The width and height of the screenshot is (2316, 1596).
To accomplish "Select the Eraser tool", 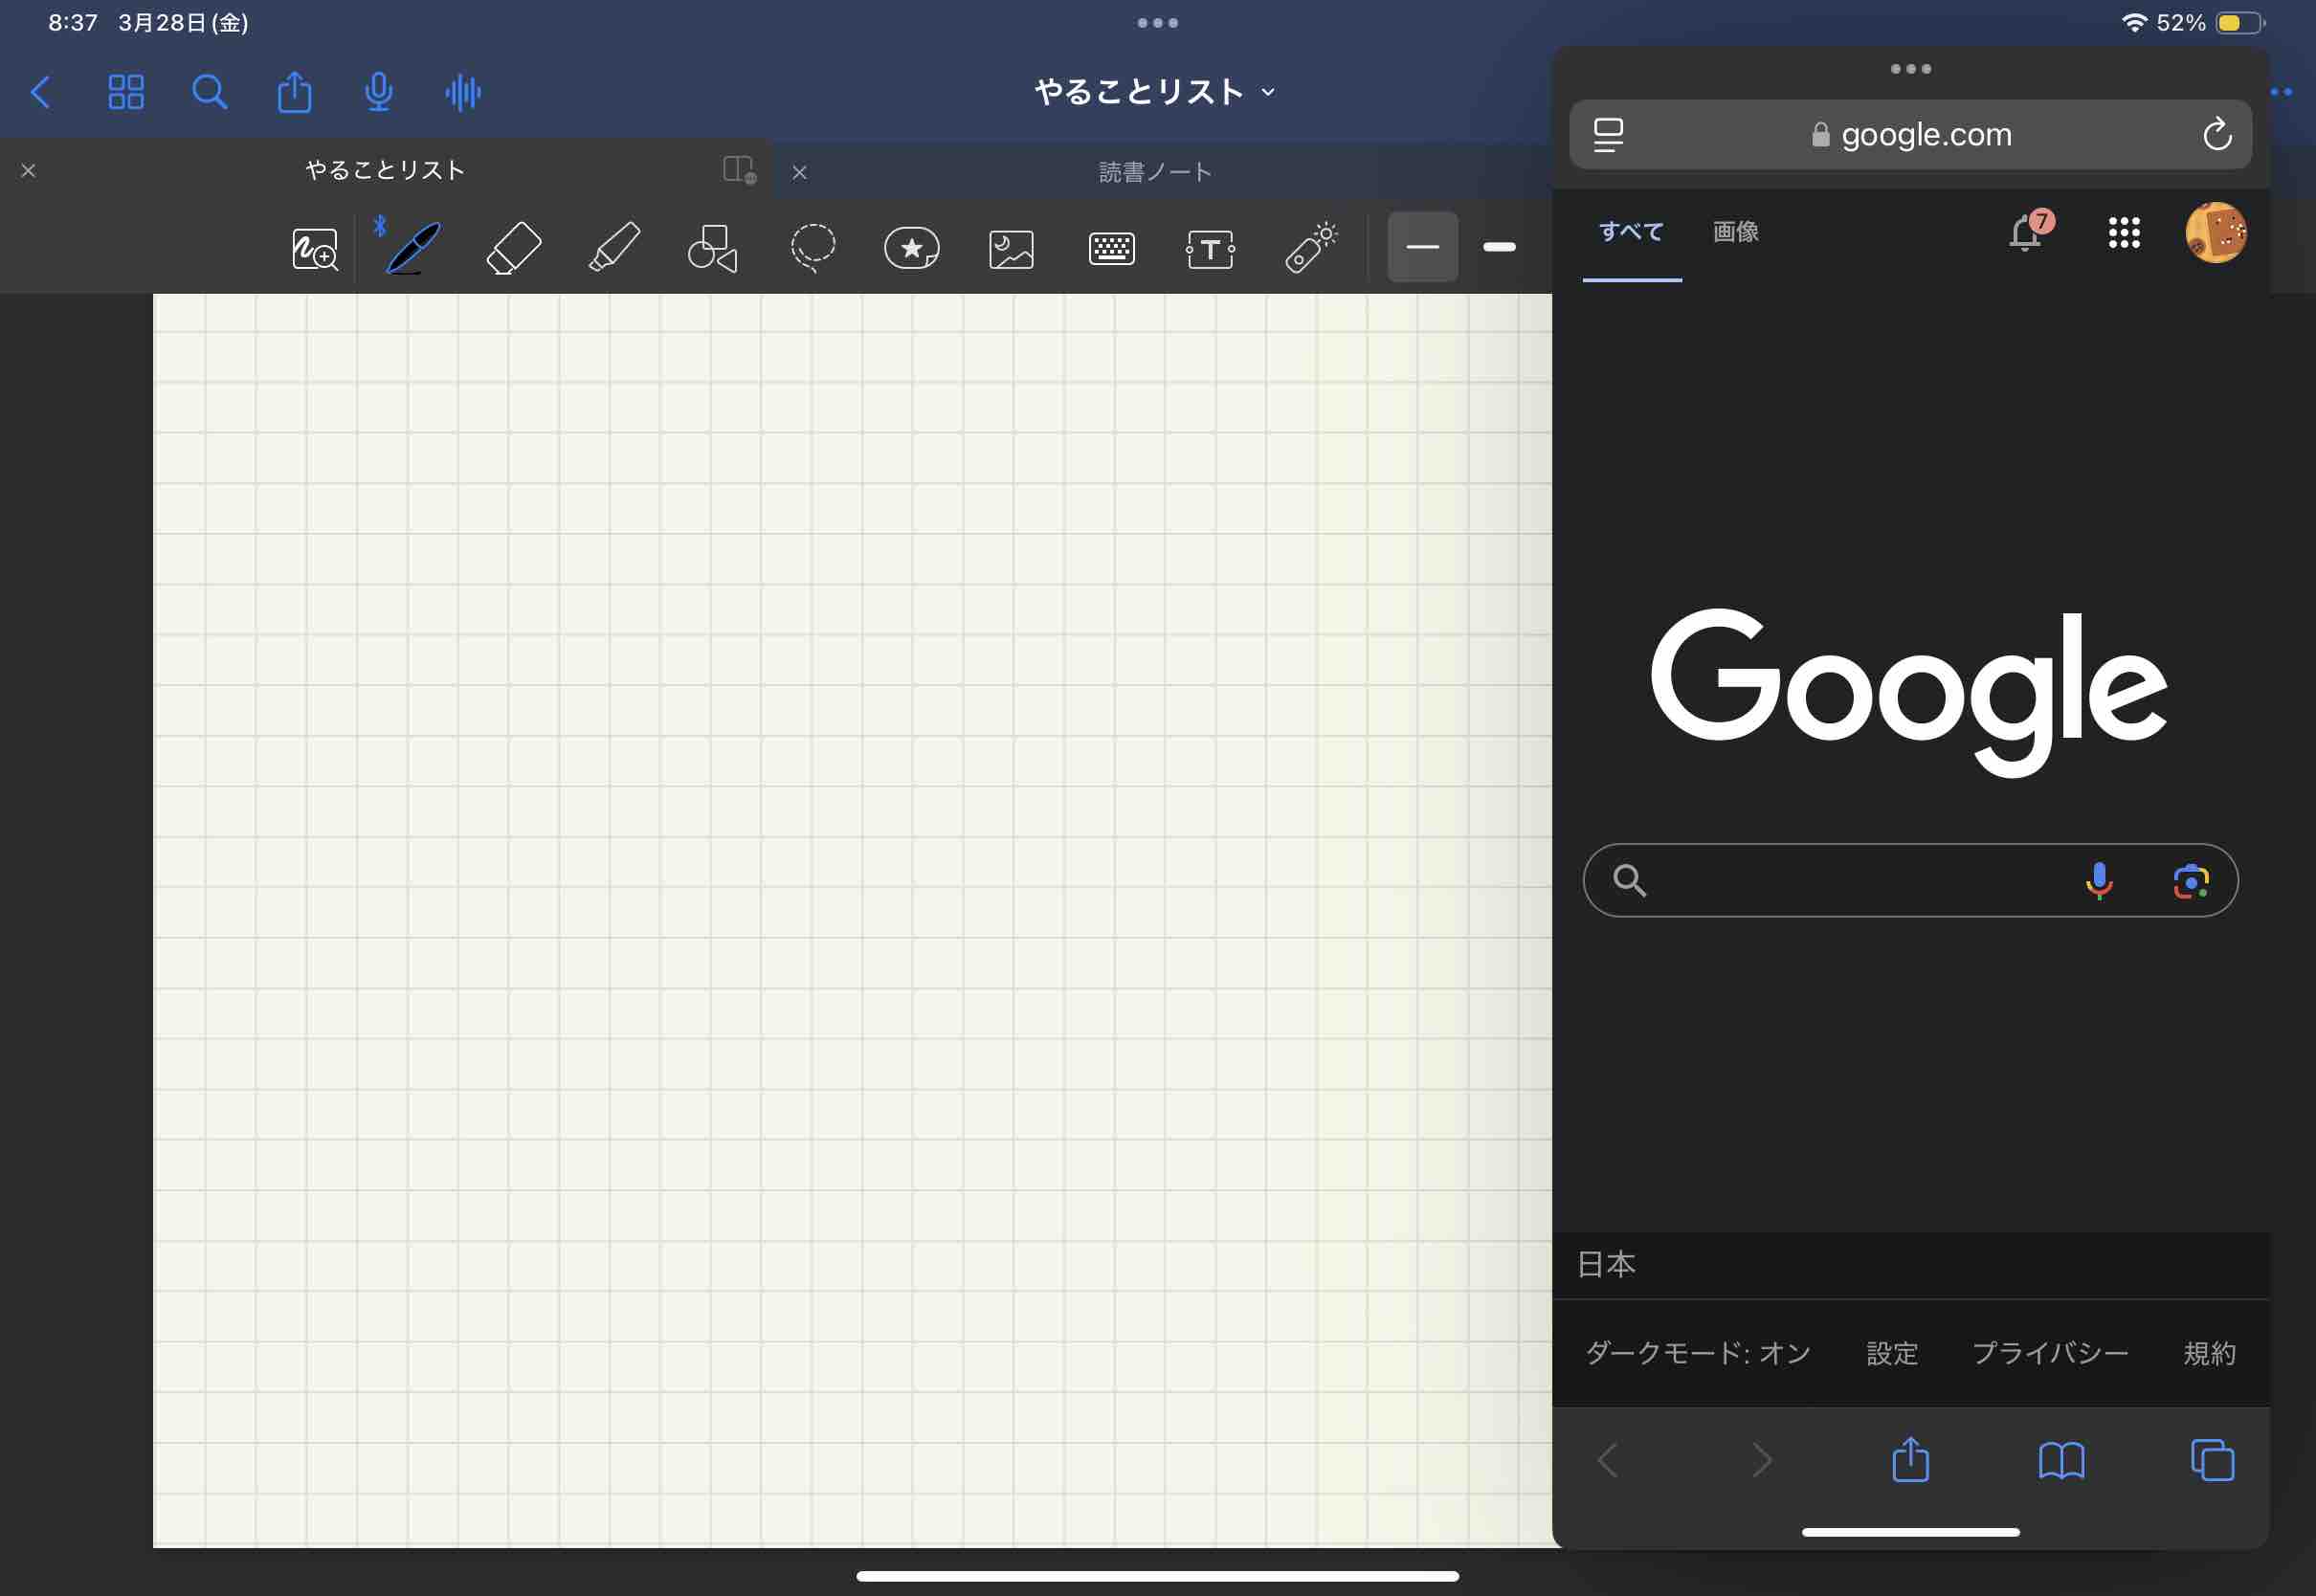I will pyautogui.click(x=513, y=247).
